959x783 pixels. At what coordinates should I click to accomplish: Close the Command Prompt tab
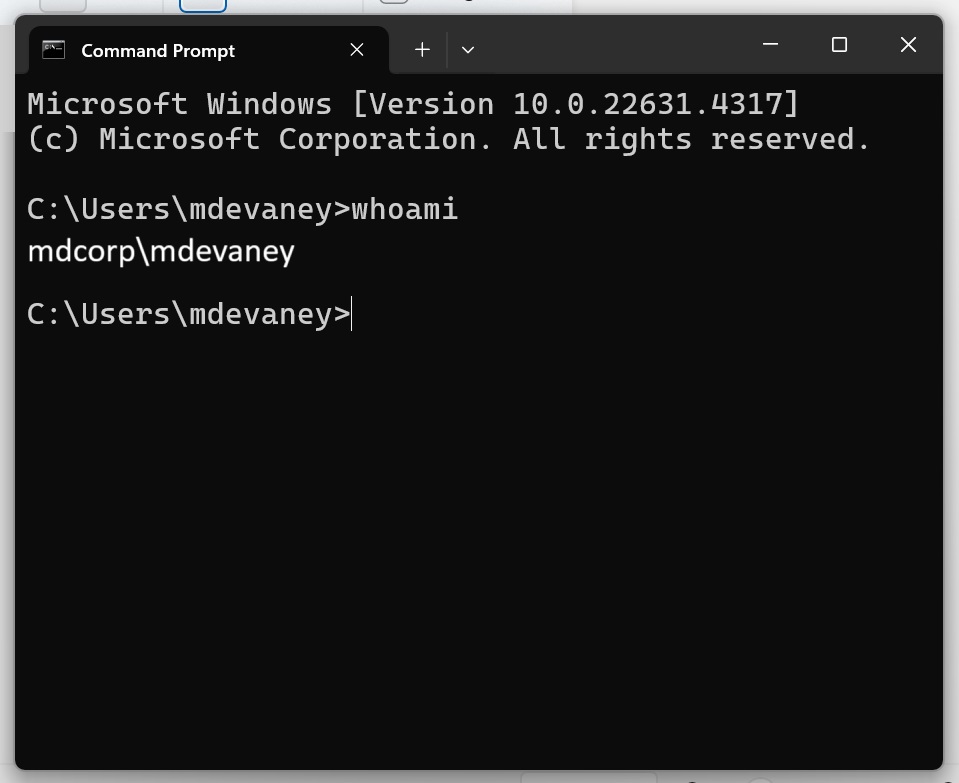[357, 50]
